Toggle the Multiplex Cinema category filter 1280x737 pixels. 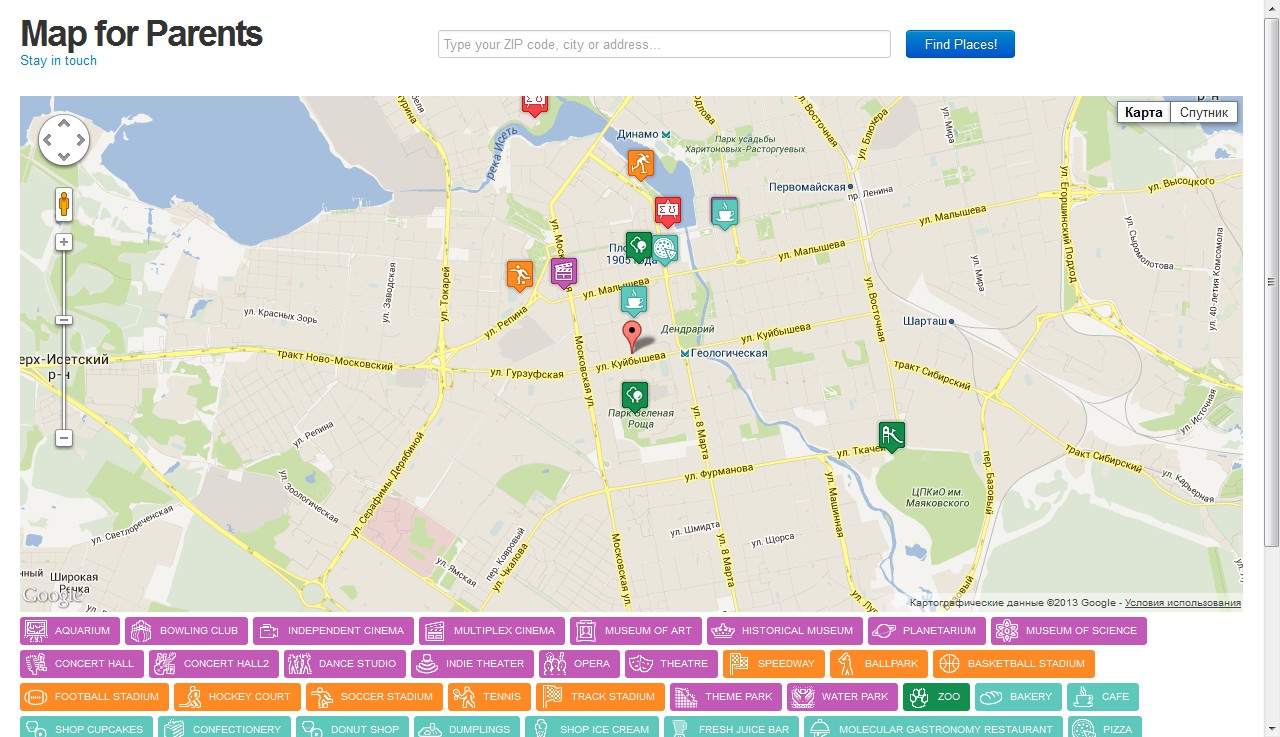click(x=492, y=631)
